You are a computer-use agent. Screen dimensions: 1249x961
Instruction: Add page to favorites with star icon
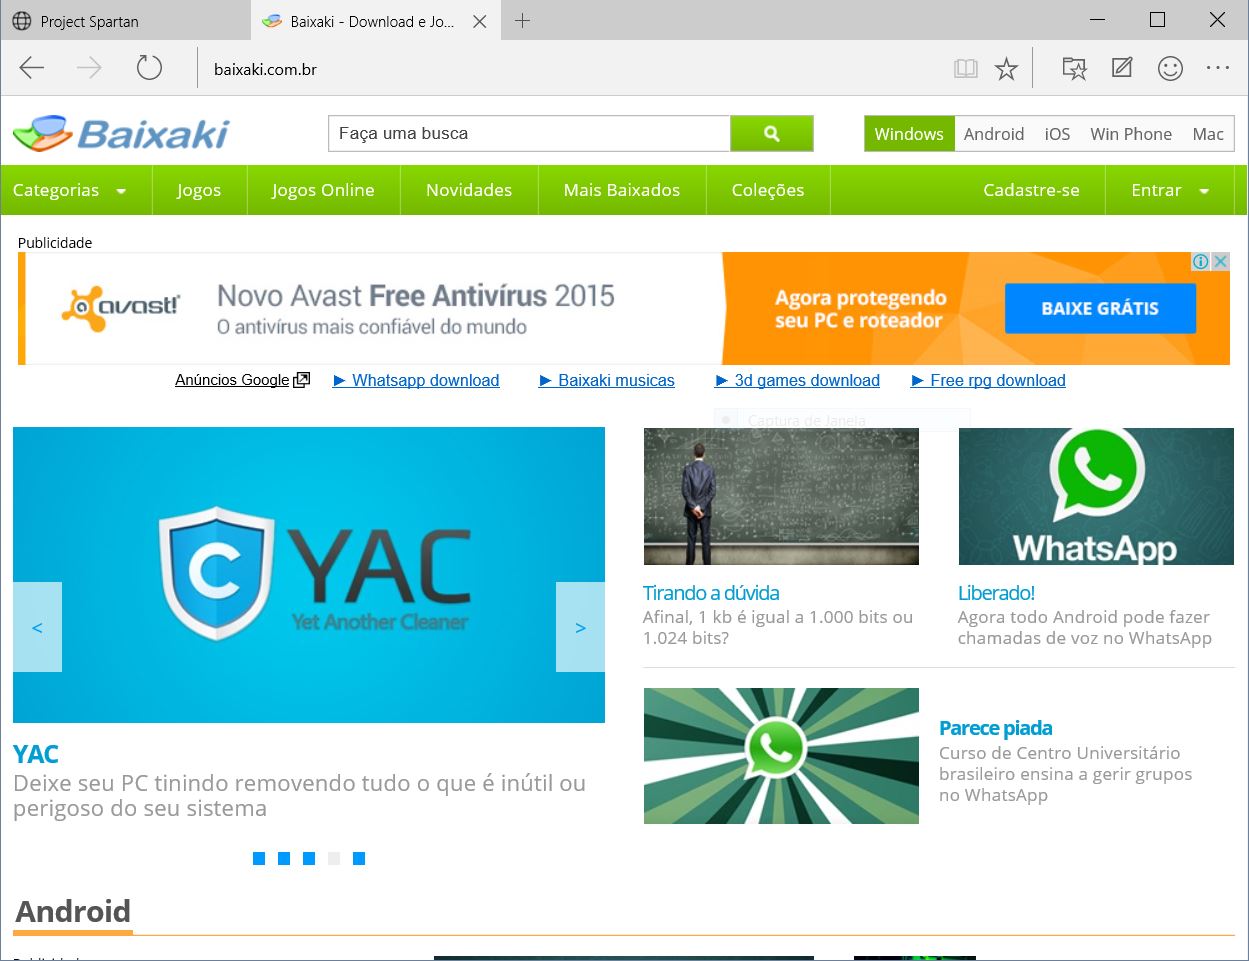pyautogui.click(x=1006, y=68)
